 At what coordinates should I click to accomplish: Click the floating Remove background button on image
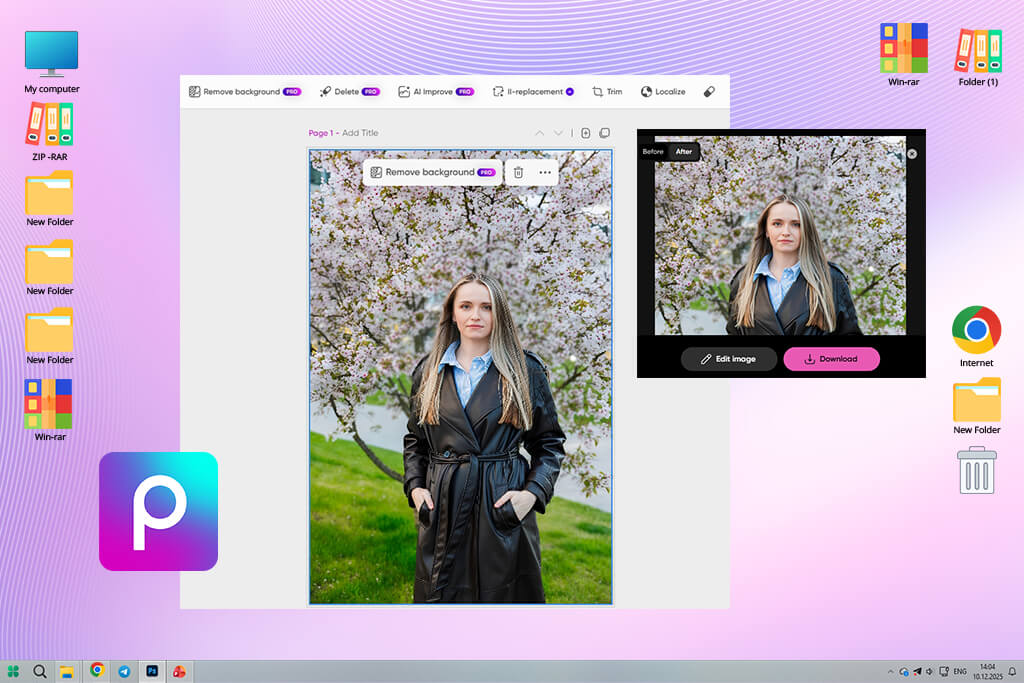tap(432, 172)
